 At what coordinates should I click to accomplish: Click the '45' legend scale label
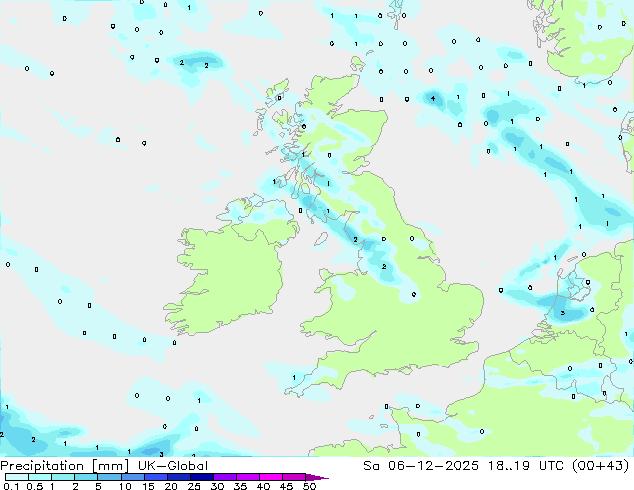(x=286, y=486)
